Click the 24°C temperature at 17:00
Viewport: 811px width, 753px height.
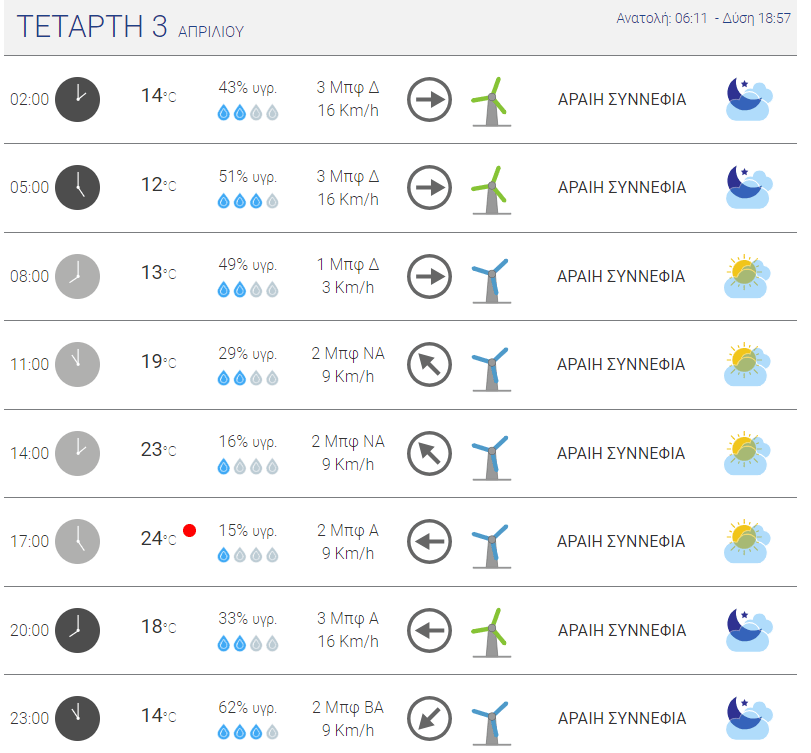click(x=158, y=539)
